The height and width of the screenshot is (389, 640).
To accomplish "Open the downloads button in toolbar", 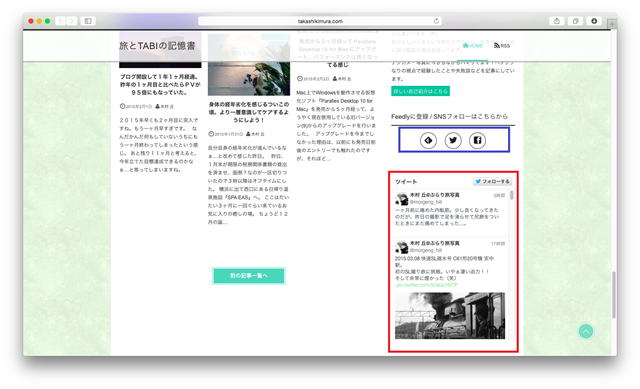I will (x=594, y=21).
